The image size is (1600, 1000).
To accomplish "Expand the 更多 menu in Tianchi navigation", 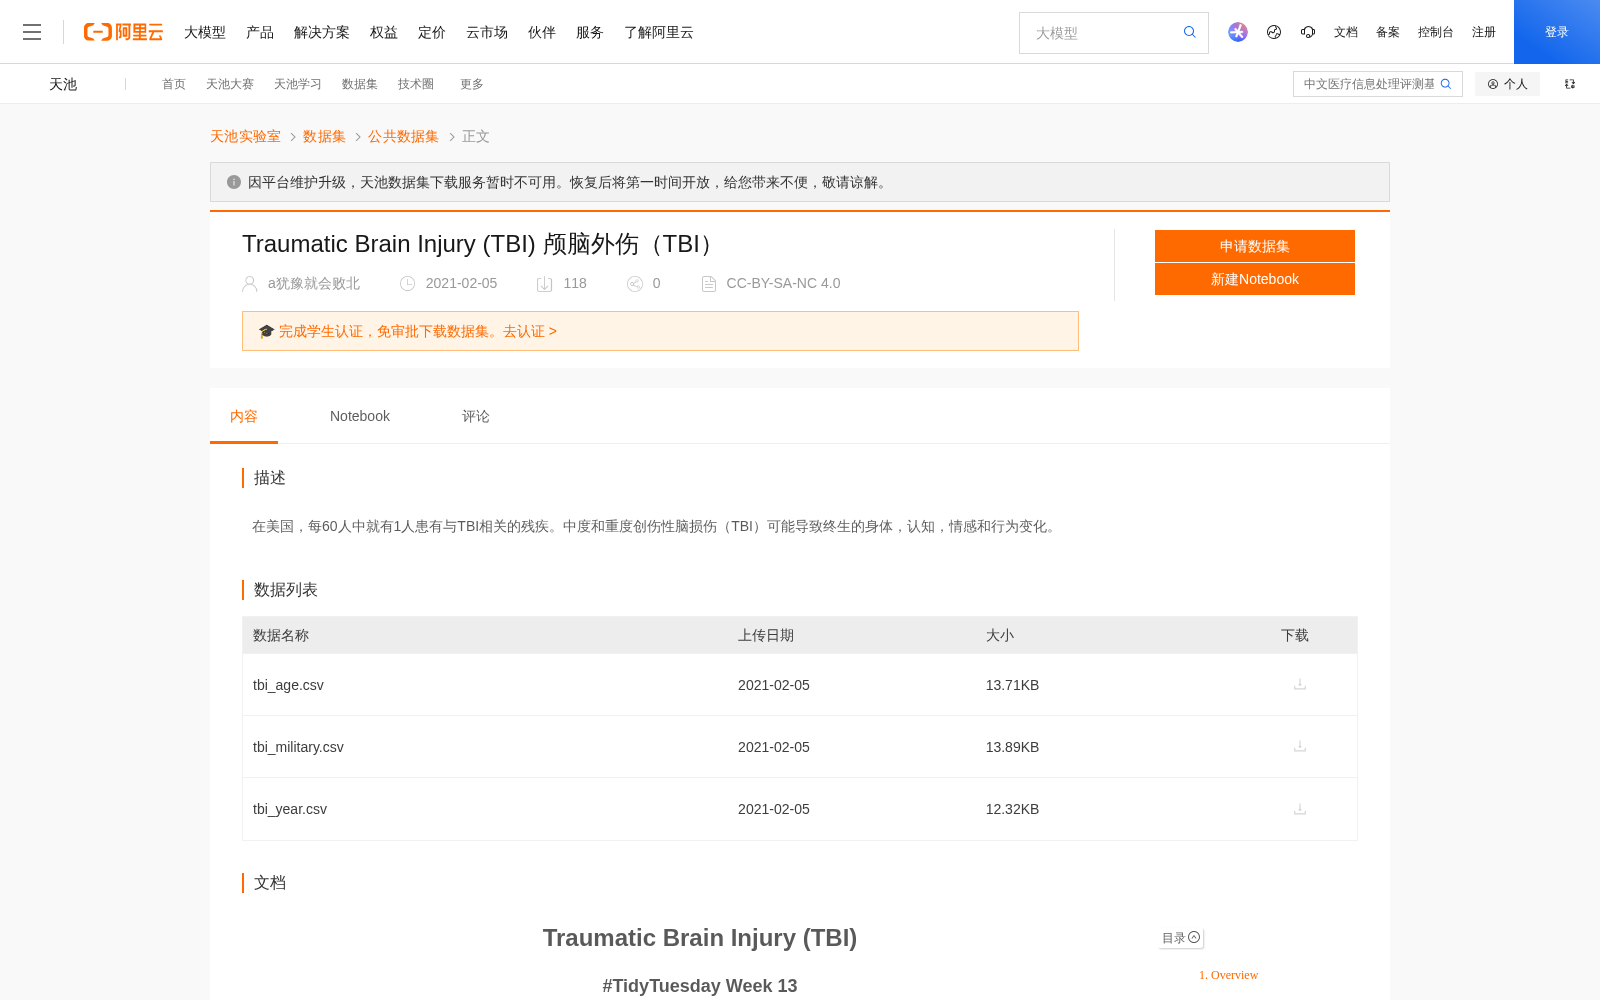I will (472, 84).
